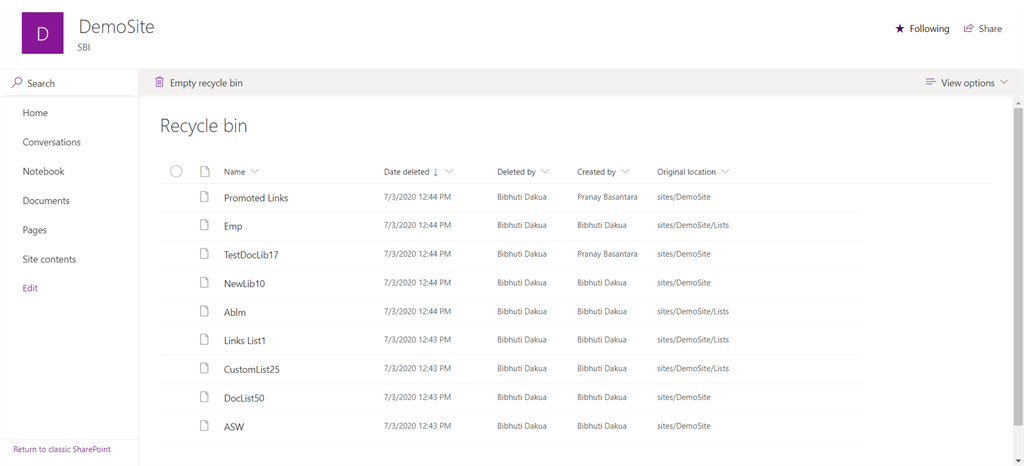This screenshot has width=1024, height=466.
Task: Click file icon of NewLib10 row
Action: 204,283
